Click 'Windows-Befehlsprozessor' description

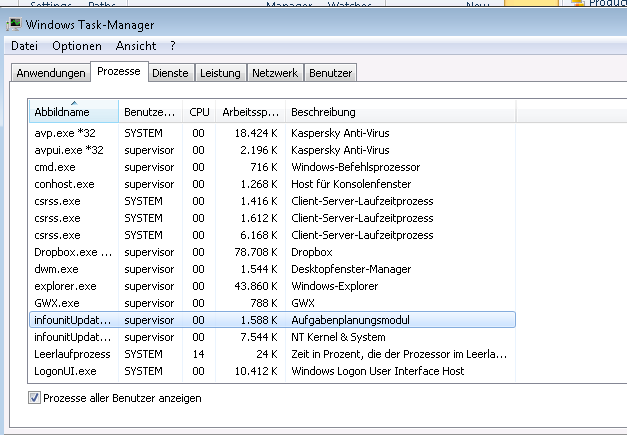[x=355, y=167]
